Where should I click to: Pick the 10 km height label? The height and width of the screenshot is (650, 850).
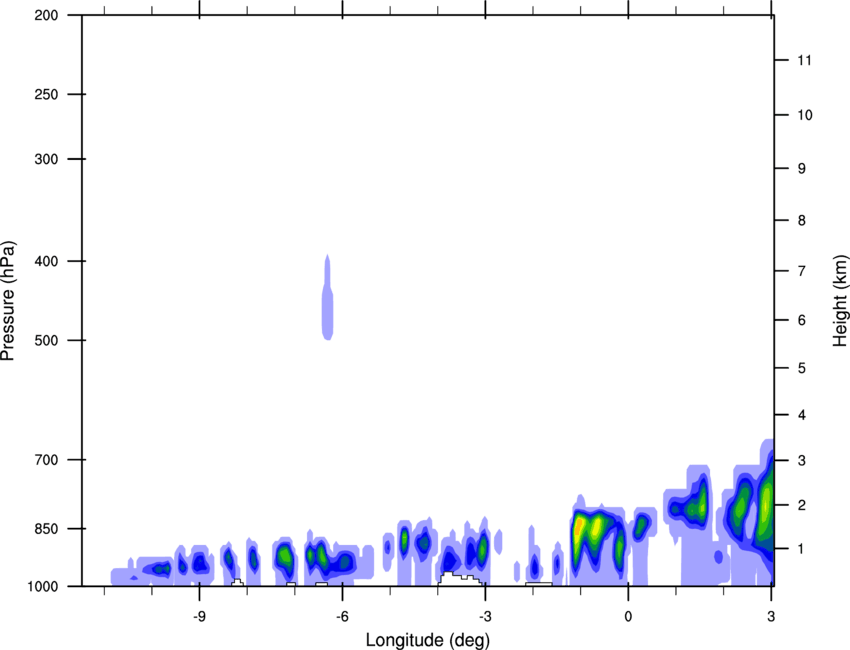[805, 115]
